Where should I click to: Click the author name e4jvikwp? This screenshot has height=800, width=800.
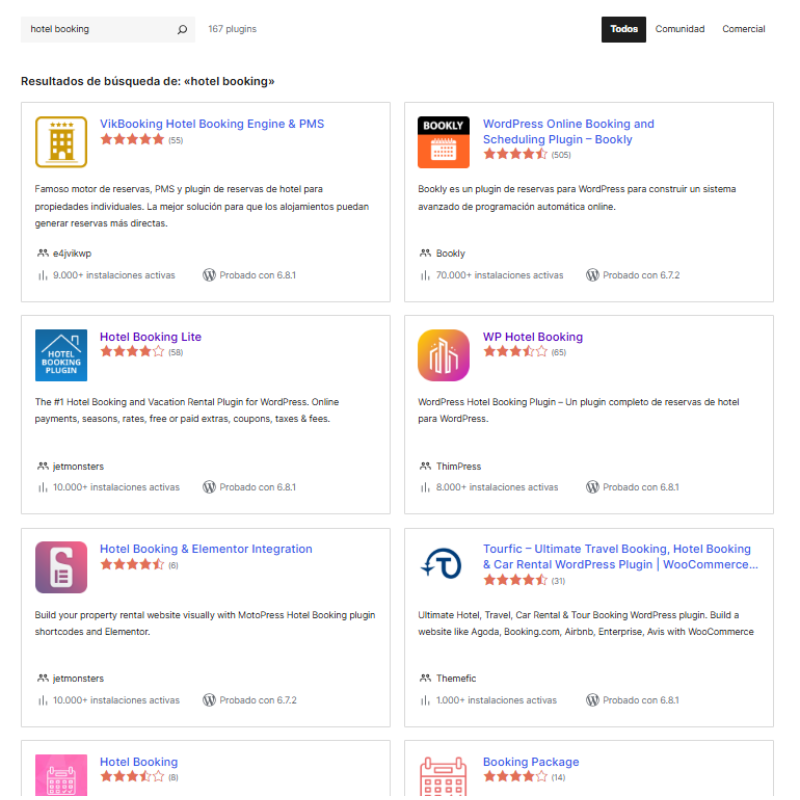point(72,254)
